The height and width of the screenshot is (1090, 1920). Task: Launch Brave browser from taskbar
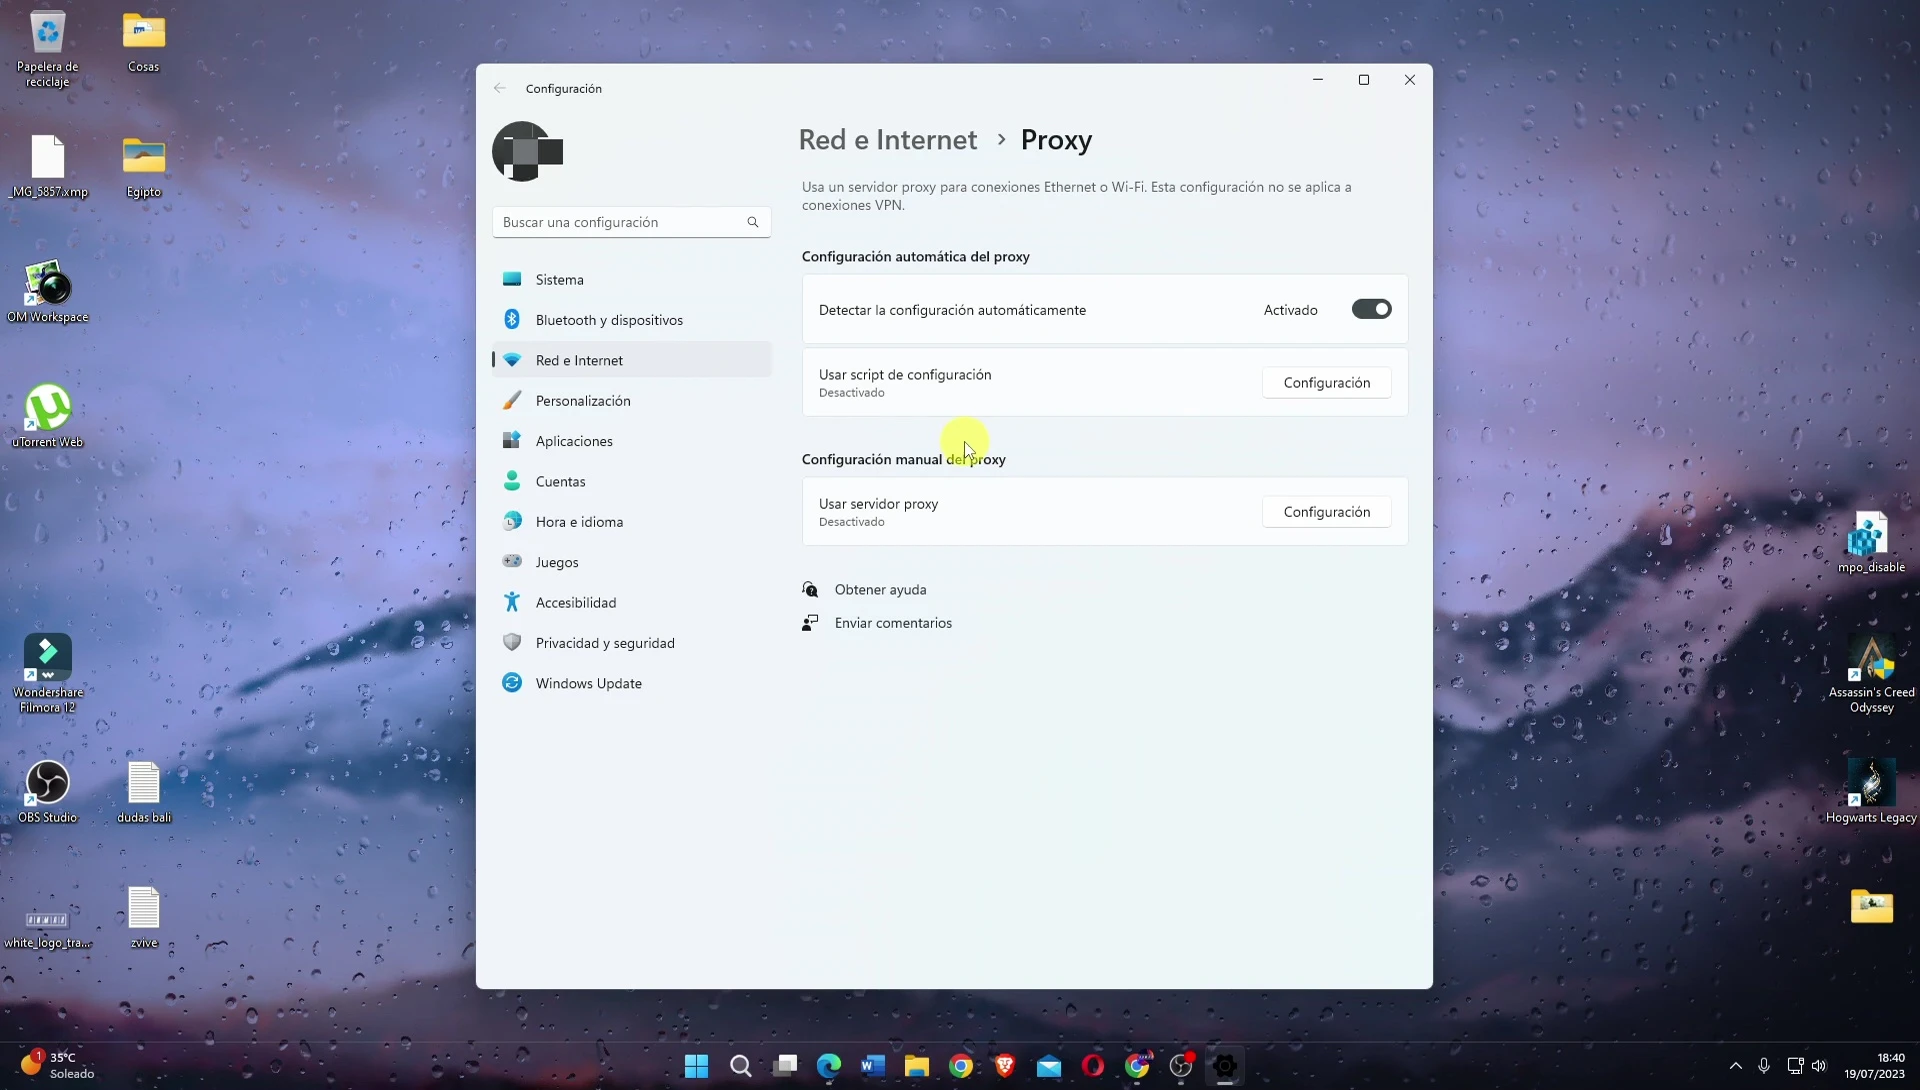point(1005,1066)
